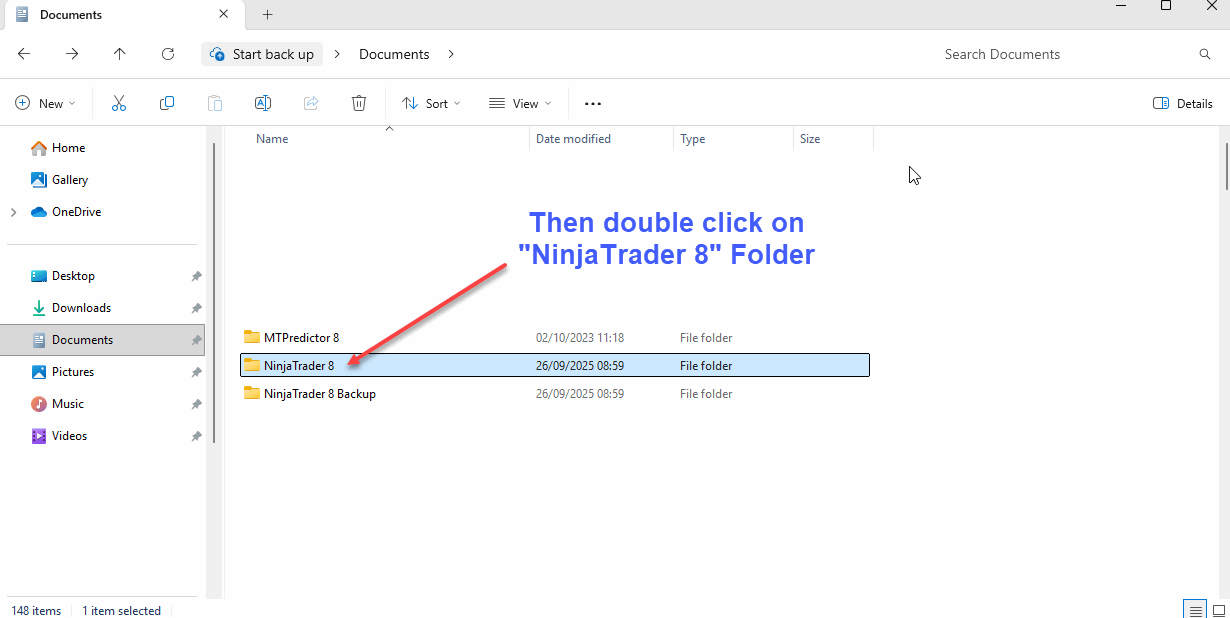The image size is (1230, 618).
Task: Open the Sort dropdown menu
Action: pos(431,103)
